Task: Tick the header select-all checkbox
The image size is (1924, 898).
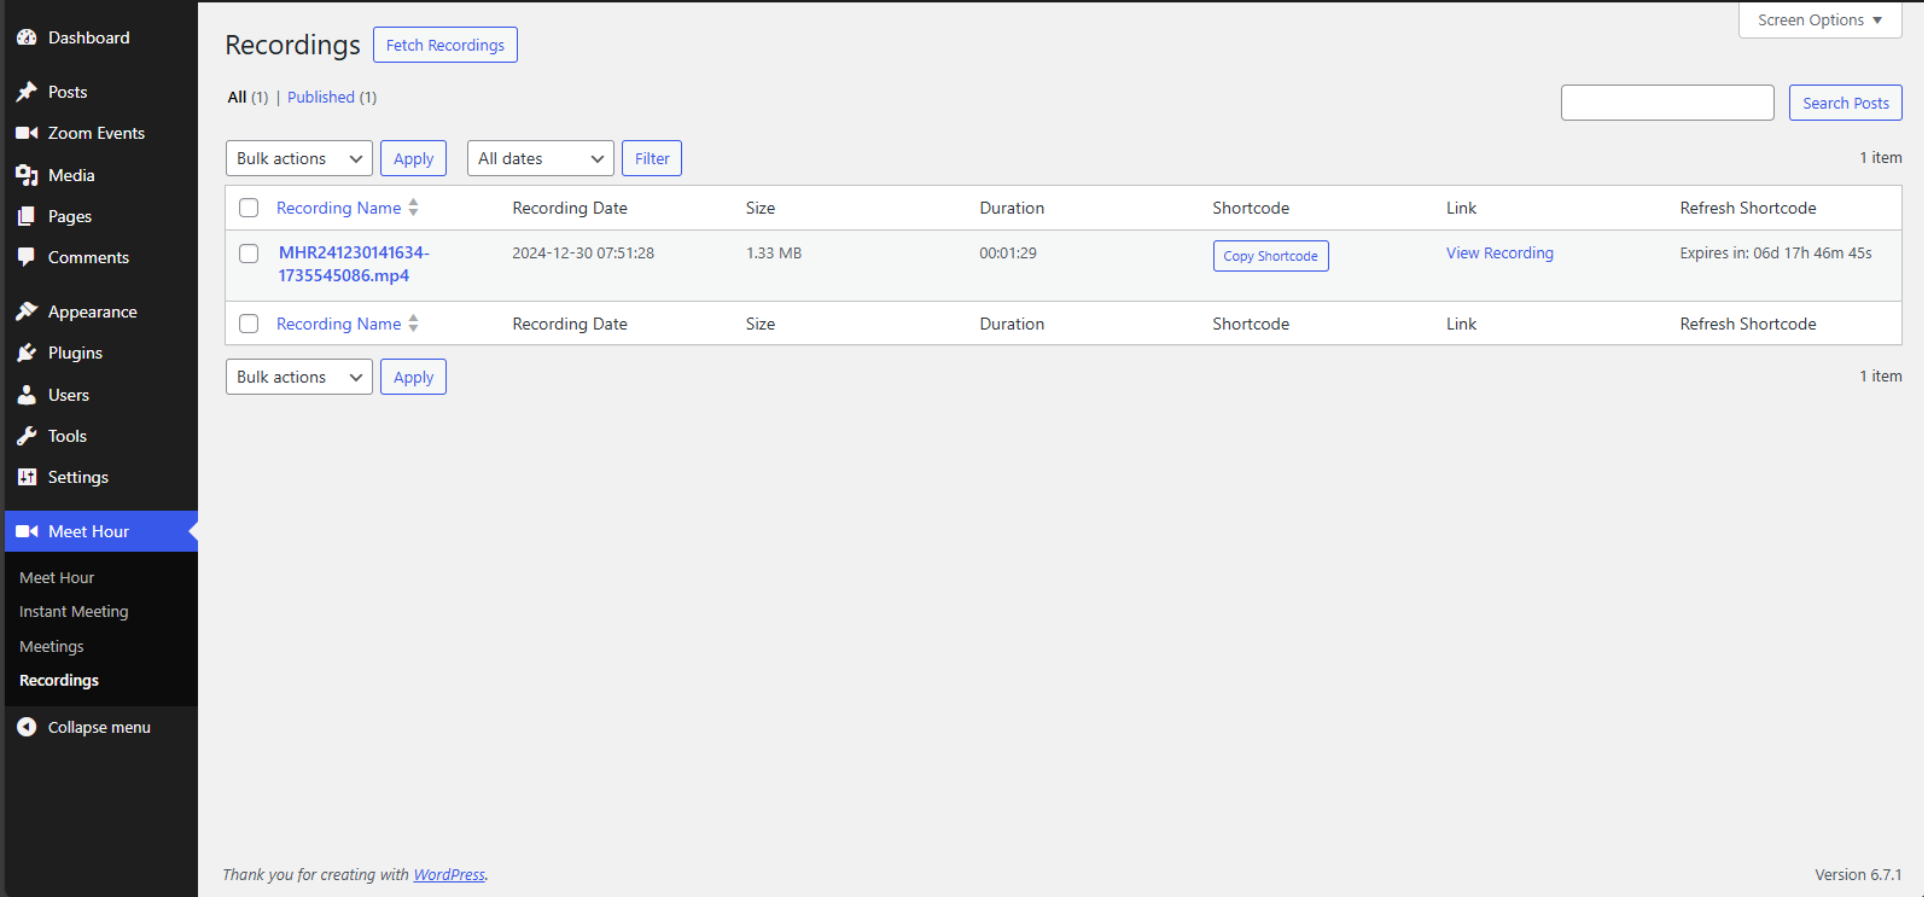Action: 249,208
